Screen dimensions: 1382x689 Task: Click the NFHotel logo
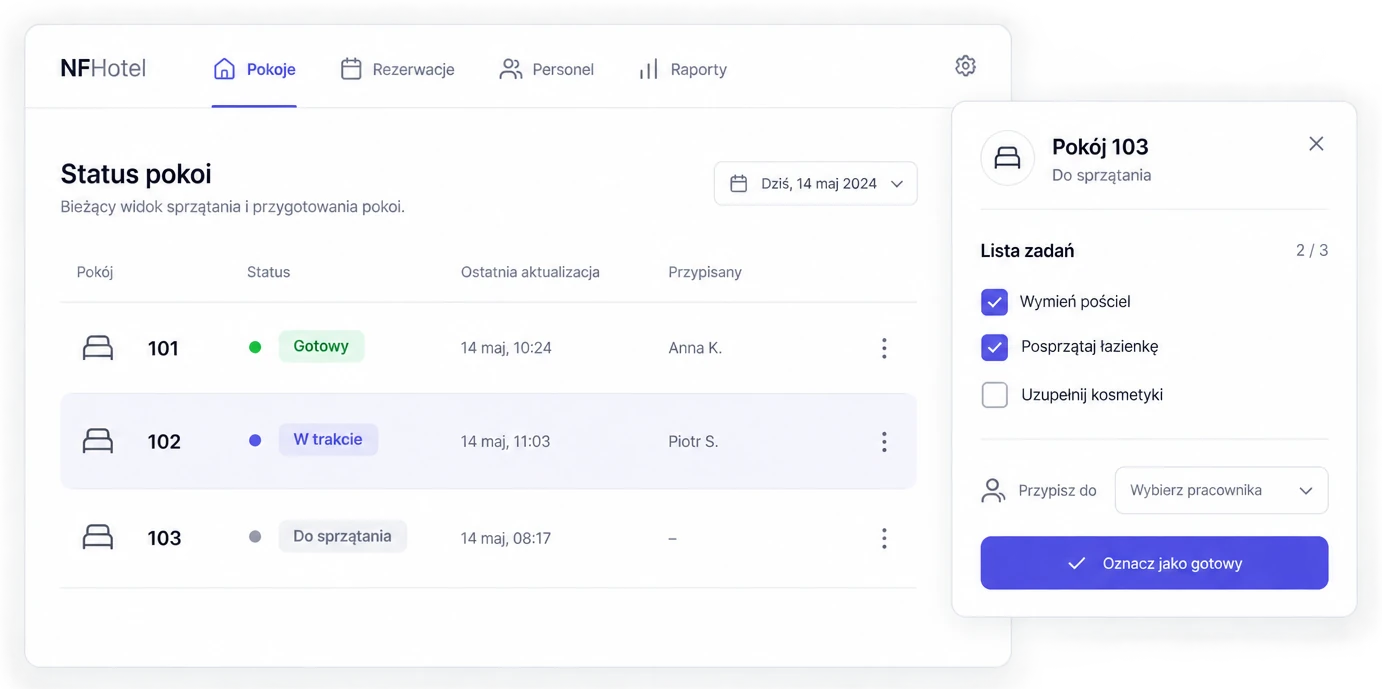tap(103, 68)
